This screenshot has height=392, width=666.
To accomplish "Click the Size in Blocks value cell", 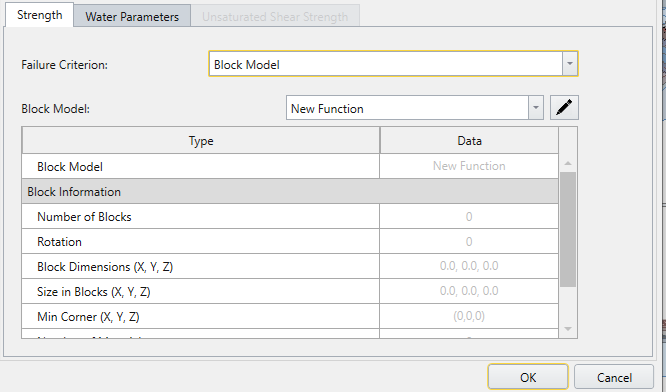I will click(x=469, y=291).
